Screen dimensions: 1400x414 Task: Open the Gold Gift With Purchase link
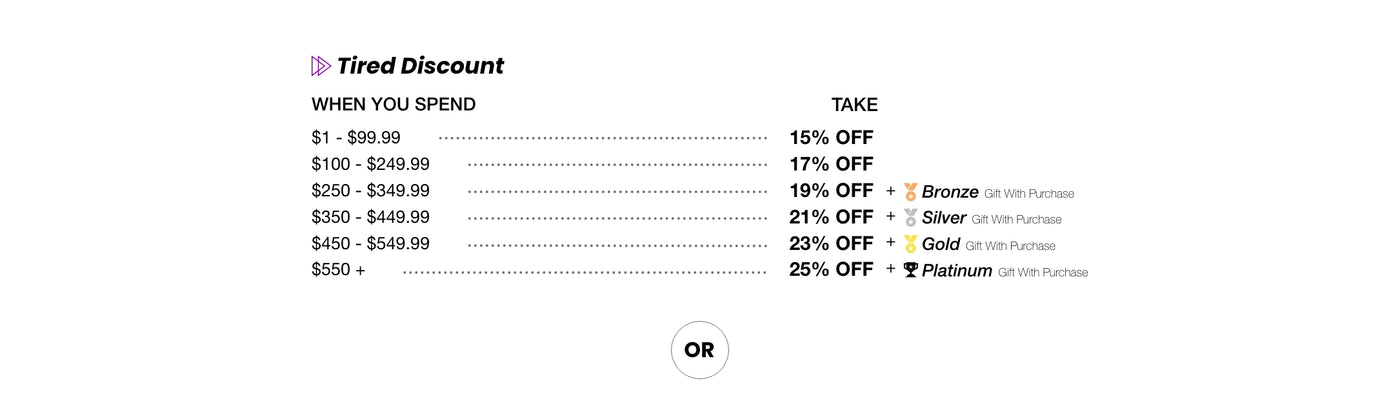[x=1010, y=245]
